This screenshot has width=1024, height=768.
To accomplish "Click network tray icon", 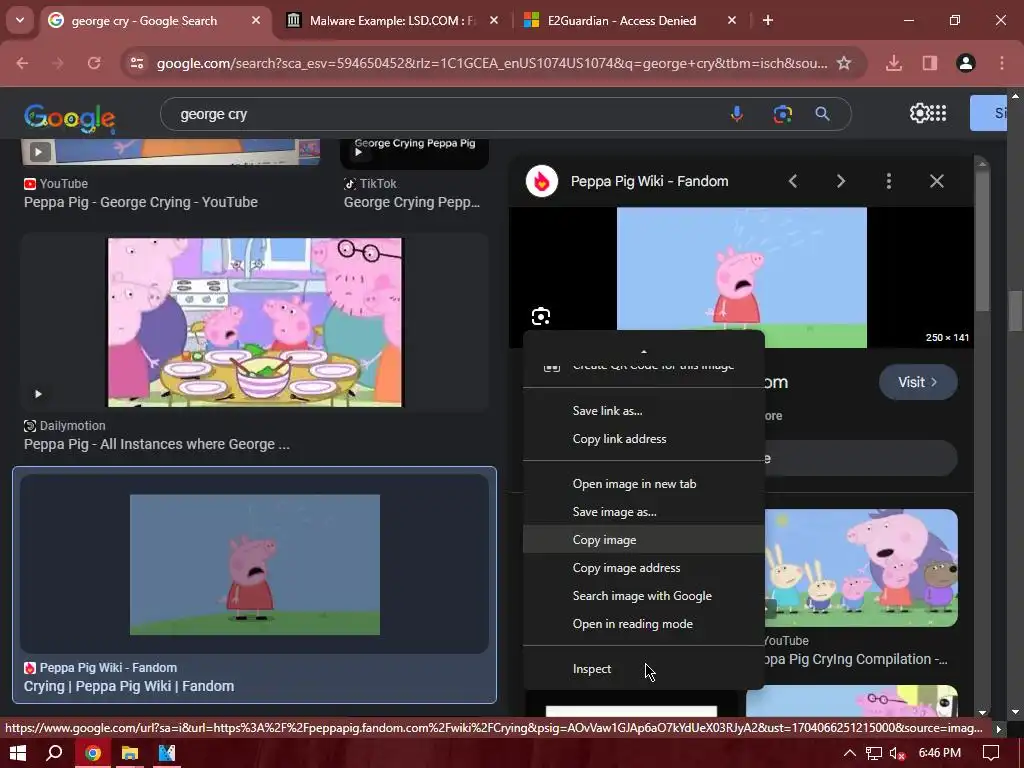I will [874, 754].
